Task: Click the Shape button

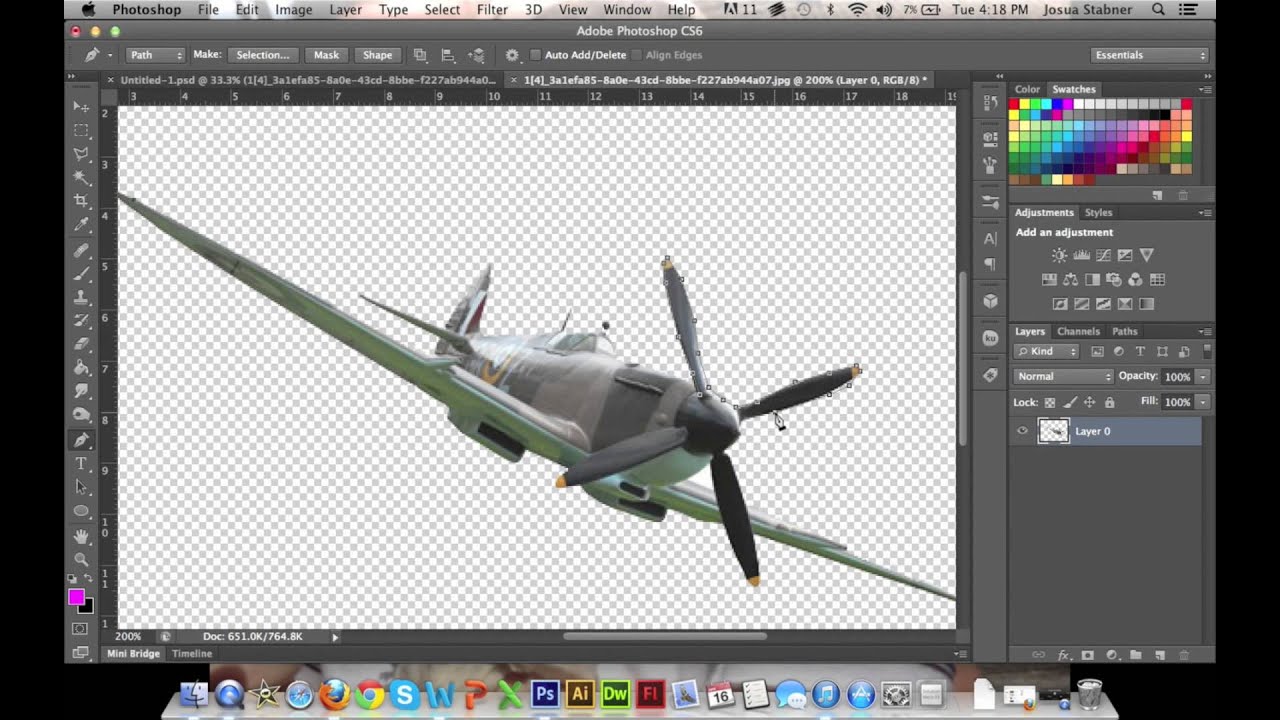Action: point(377,55)
